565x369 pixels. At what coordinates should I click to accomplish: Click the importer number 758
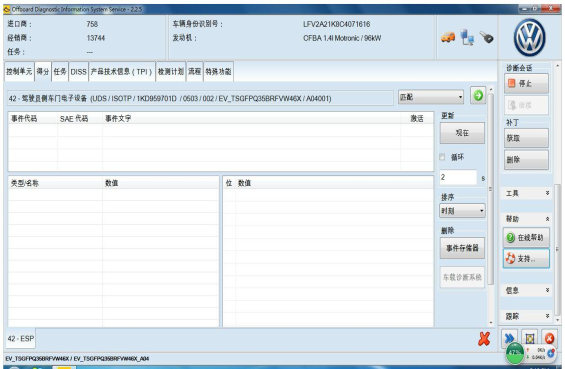click(x=92, y=24)
